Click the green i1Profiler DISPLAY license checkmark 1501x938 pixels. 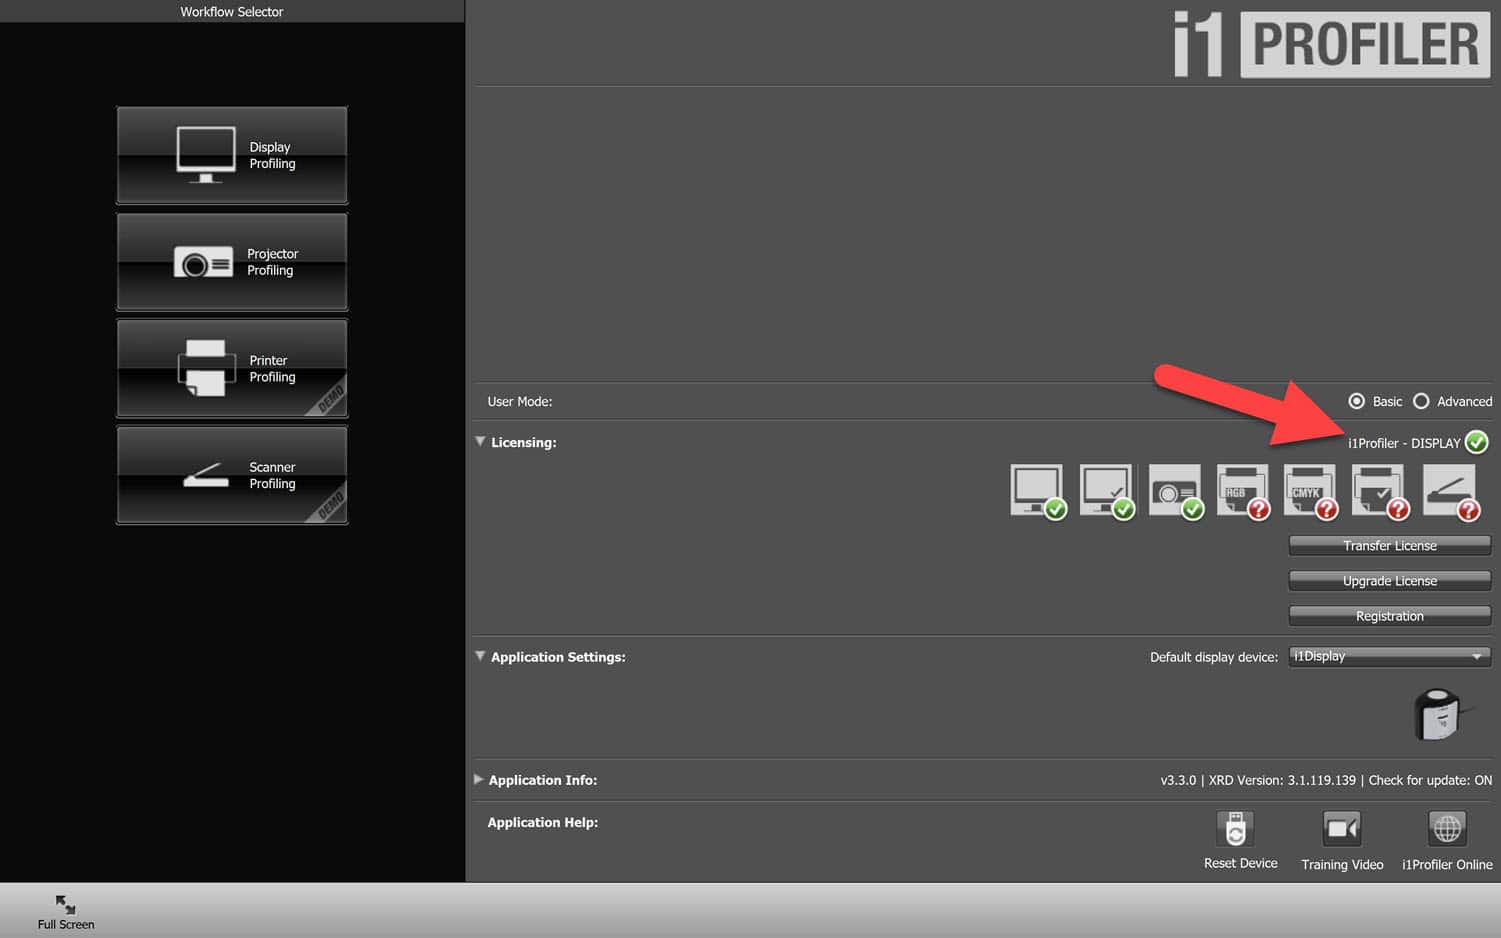tap(1477, 442)
